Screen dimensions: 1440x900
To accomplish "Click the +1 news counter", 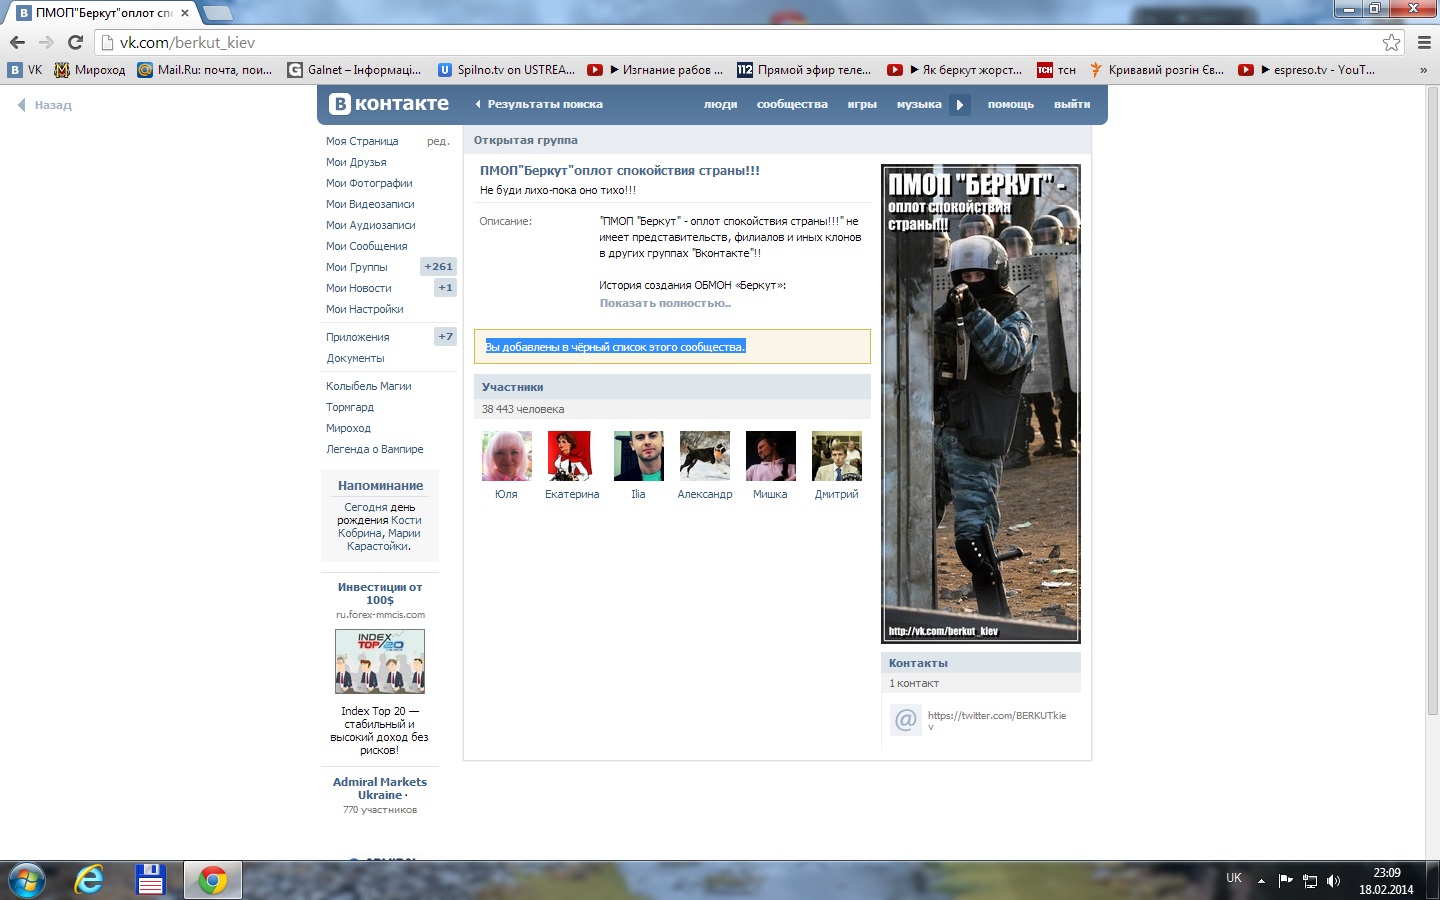I will click(445, 288).
